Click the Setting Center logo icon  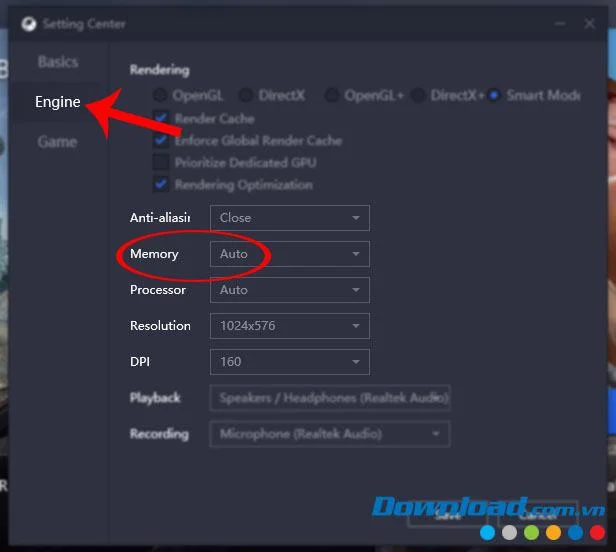[29, 24]
